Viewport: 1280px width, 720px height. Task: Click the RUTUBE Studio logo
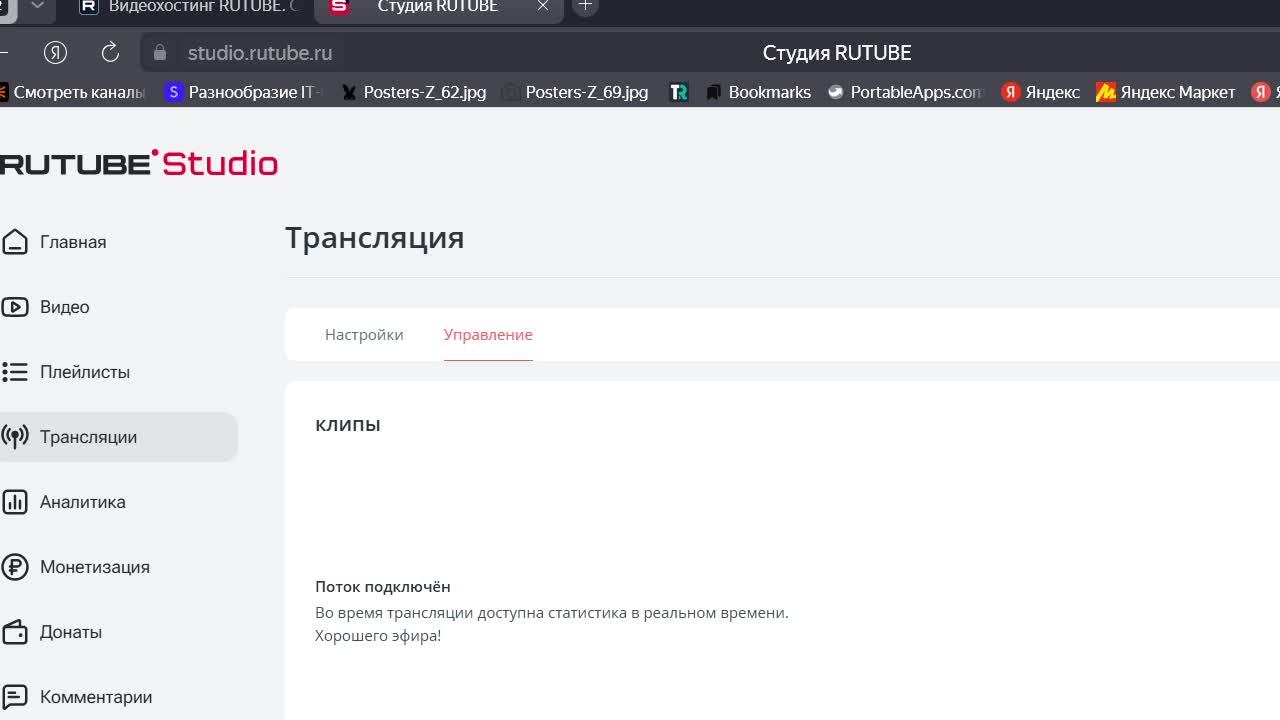[x=139, y=163]
